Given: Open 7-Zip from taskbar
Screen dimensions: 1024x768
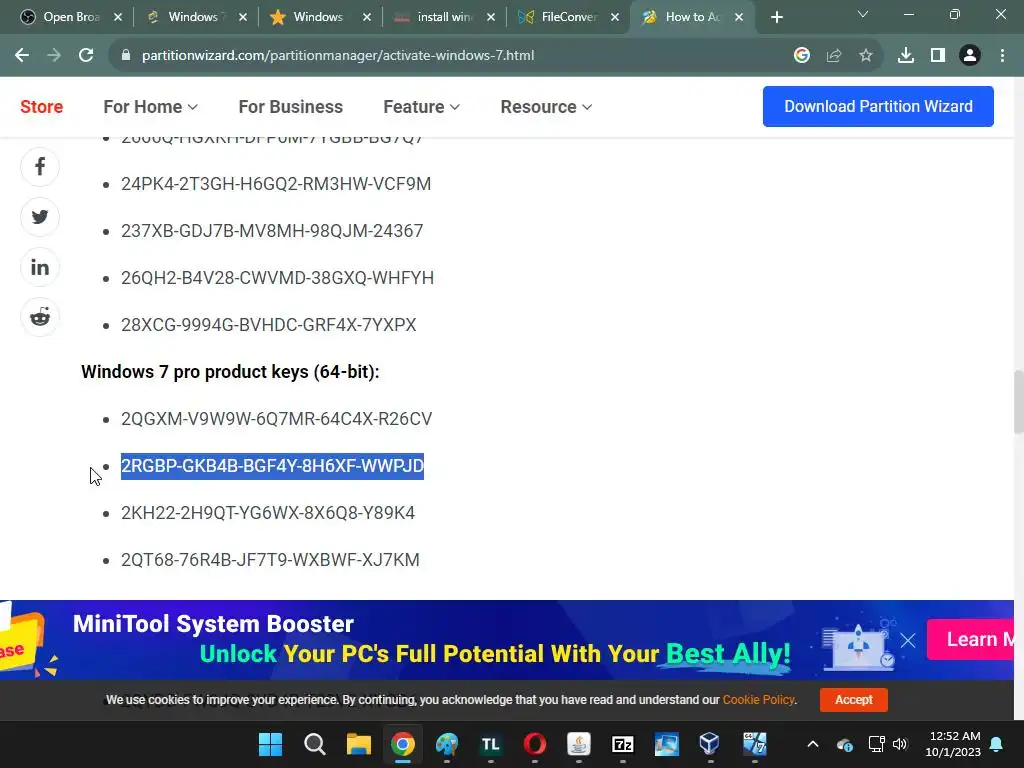Looking at the screenshot, I should 623,744.
